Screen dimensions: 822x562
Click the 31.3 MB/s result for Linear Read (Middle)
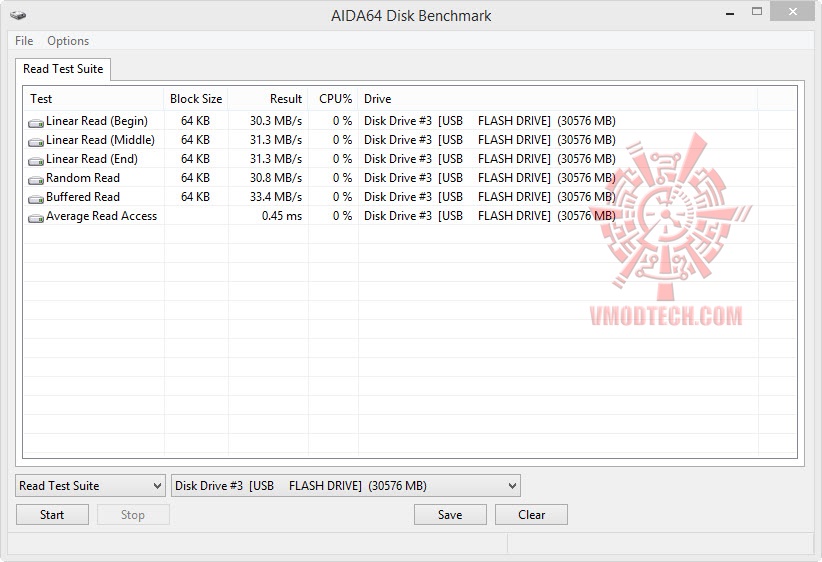click(276, 140)
